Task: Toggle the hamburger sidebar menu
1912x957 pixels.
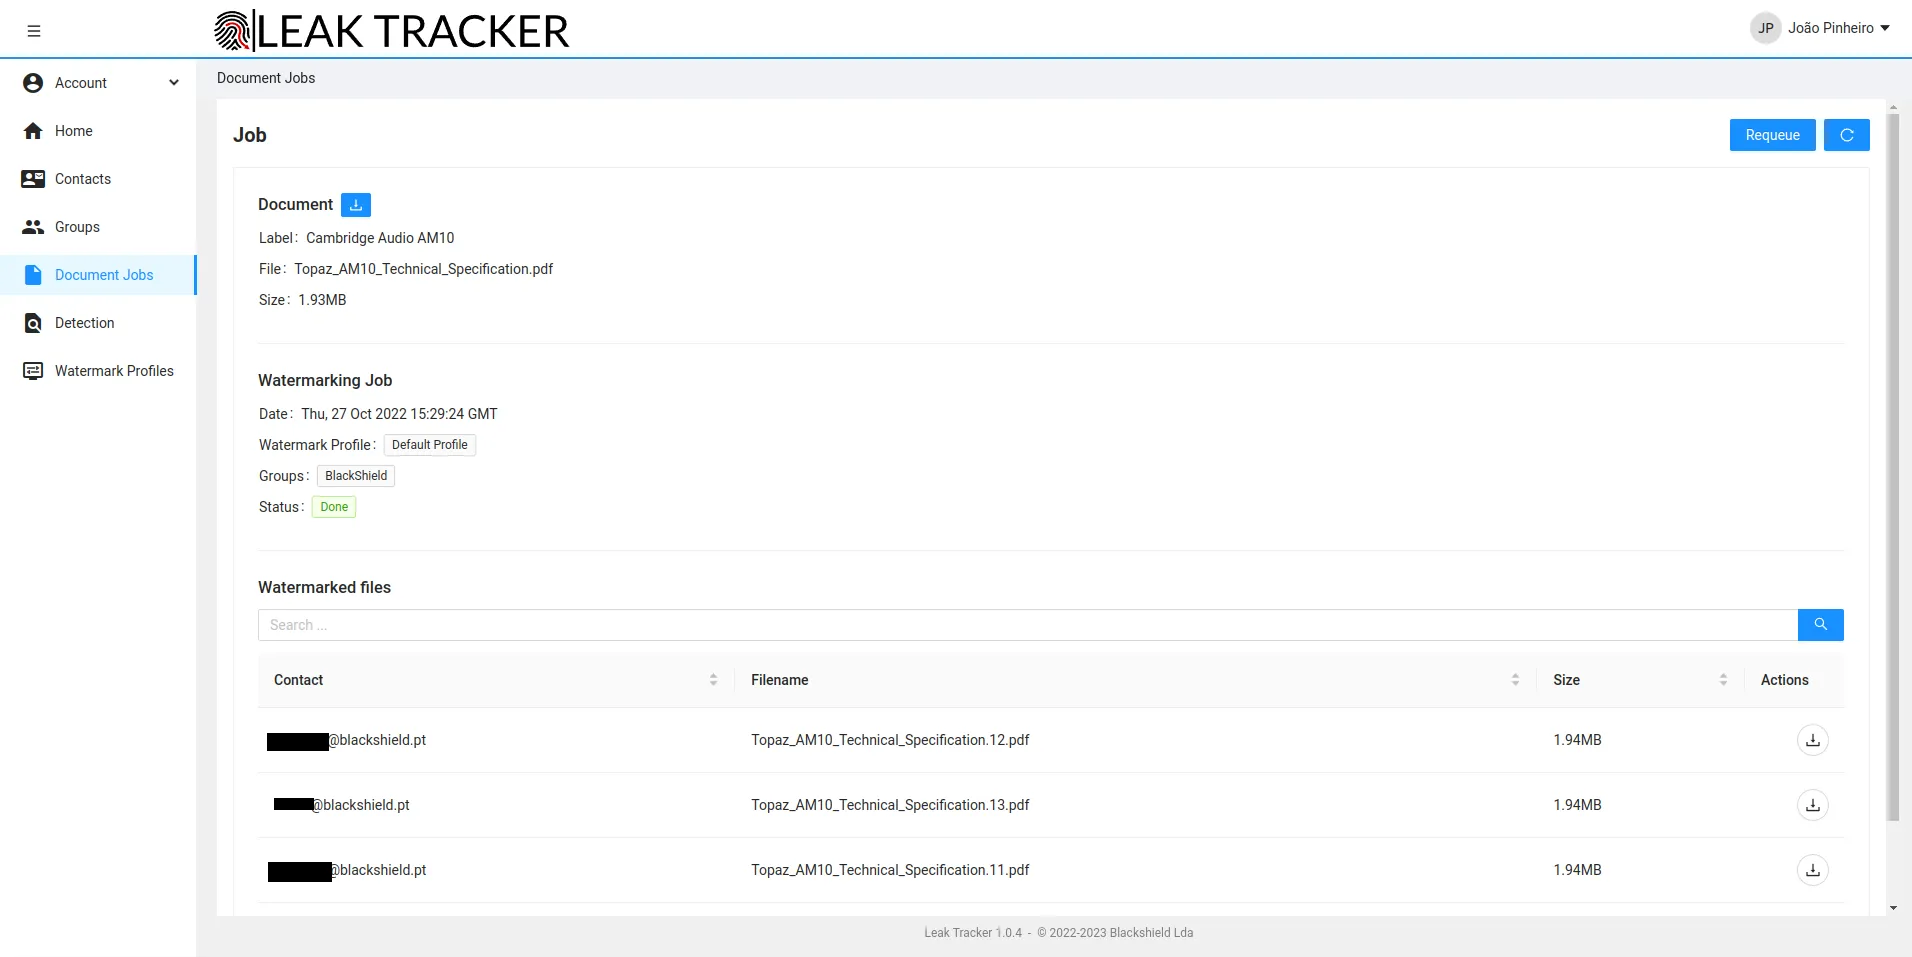Action: coord(34,31)
